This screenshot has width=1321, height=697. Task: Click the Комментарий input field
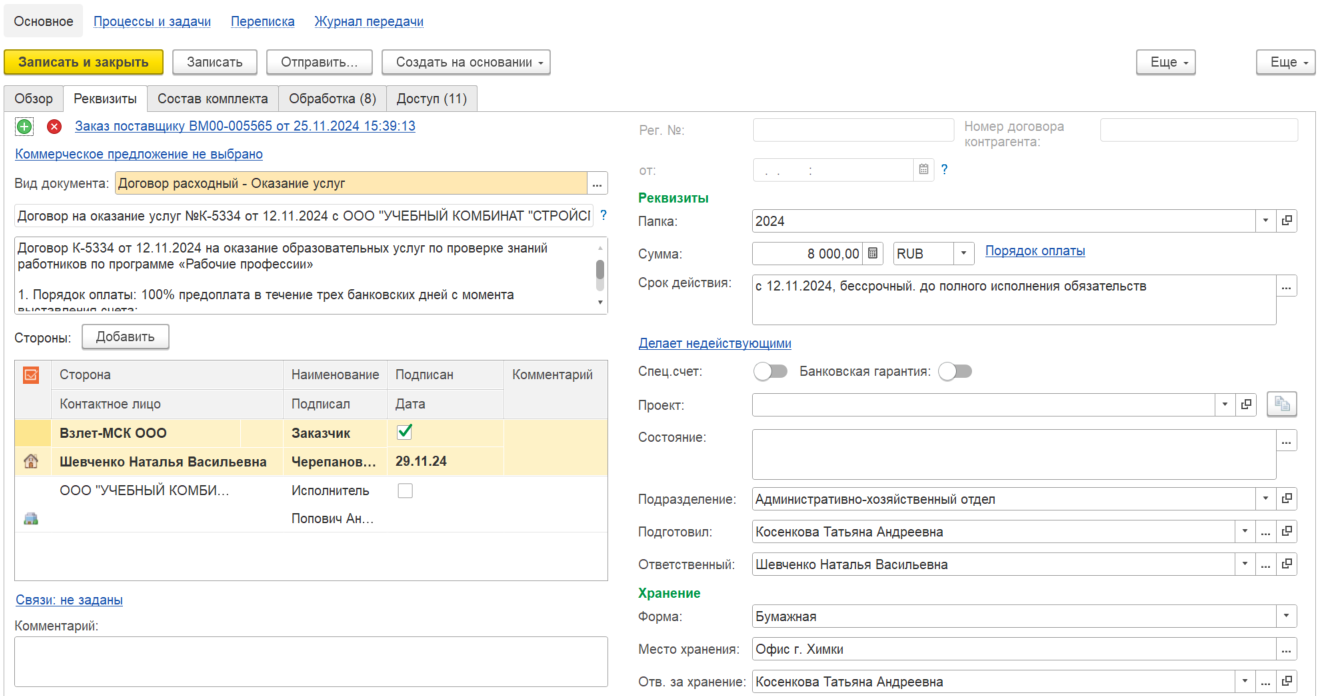(311, 661)
